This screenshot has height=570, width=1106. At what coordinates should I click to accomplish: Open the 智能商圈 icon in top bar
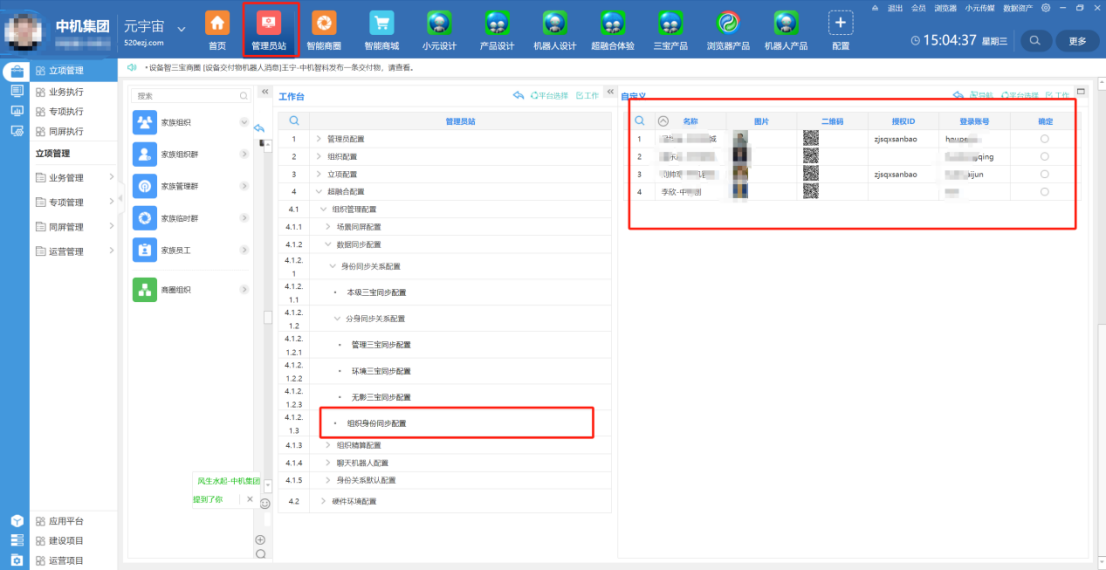[x=324, y=23]
